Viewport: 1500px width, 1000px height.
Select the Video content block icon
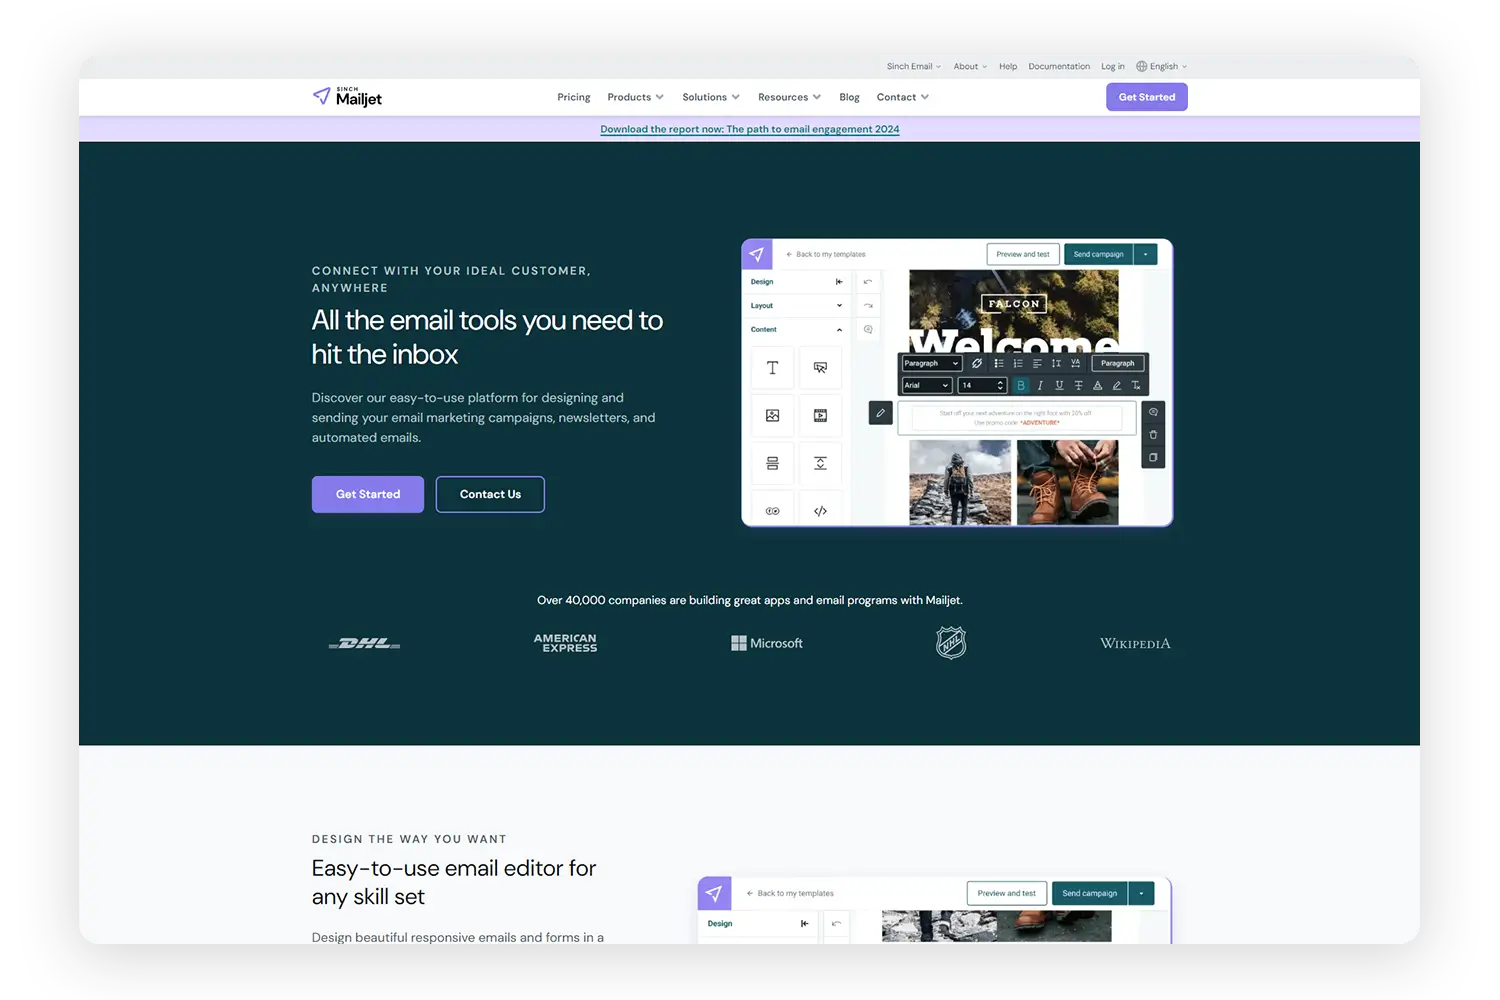pos(820,415)
